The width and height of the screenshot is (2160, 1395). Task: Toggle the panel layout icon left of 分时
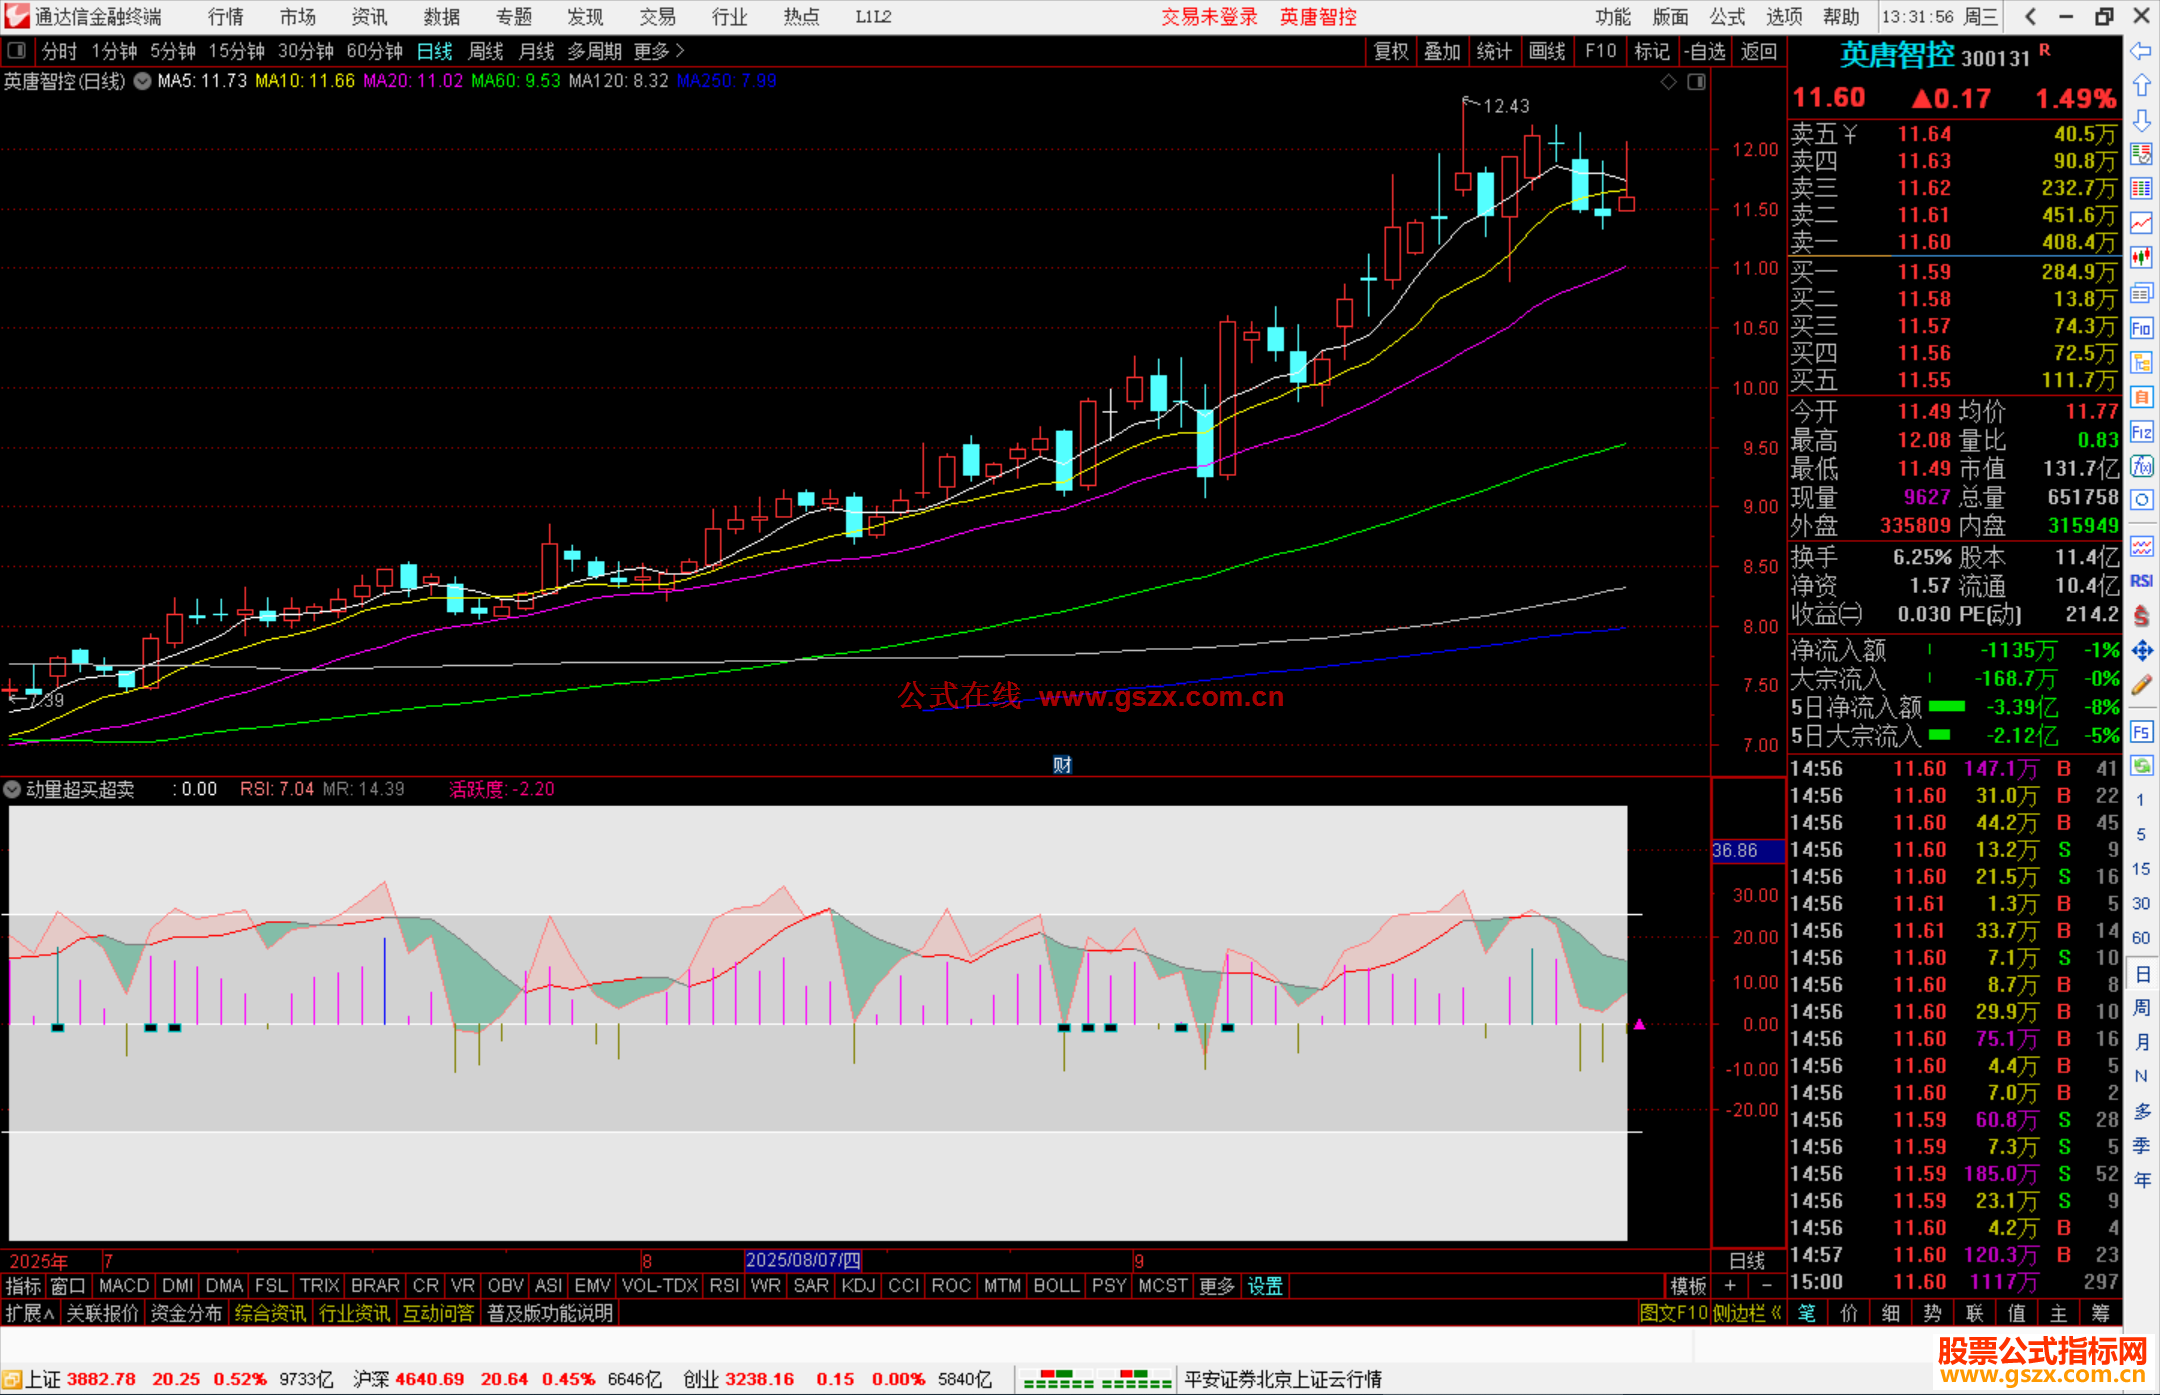point(17,50)
